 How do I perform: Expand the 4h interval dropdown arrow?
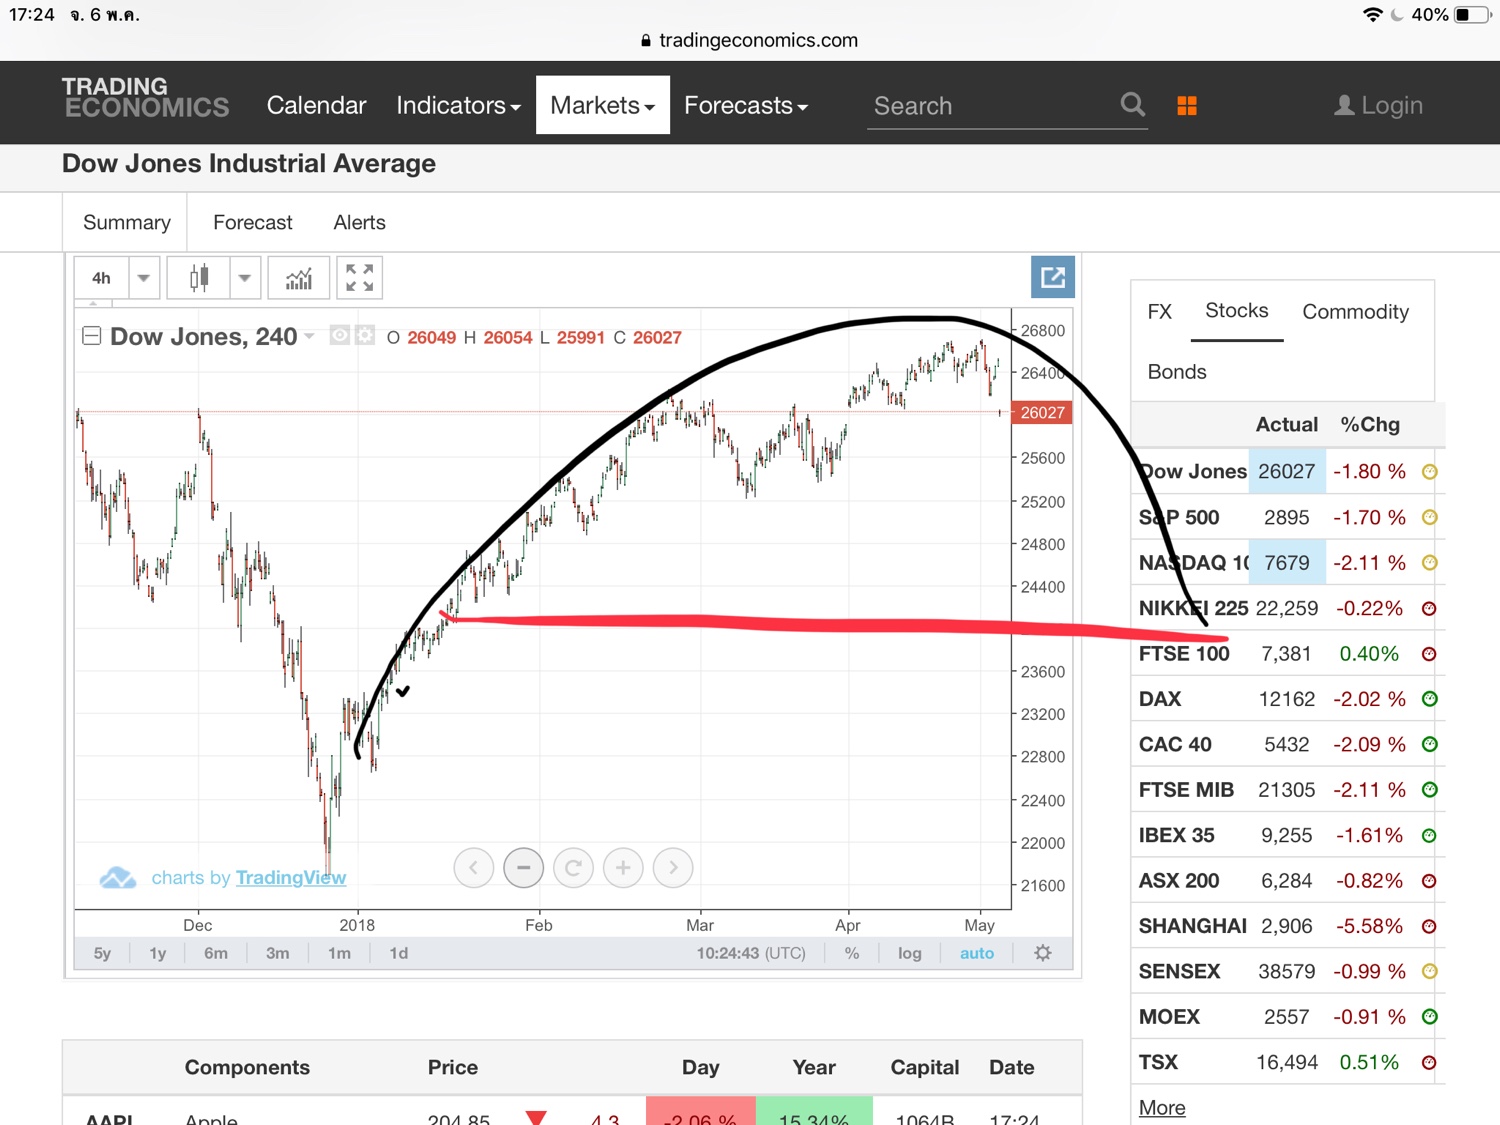pos(144,278)
